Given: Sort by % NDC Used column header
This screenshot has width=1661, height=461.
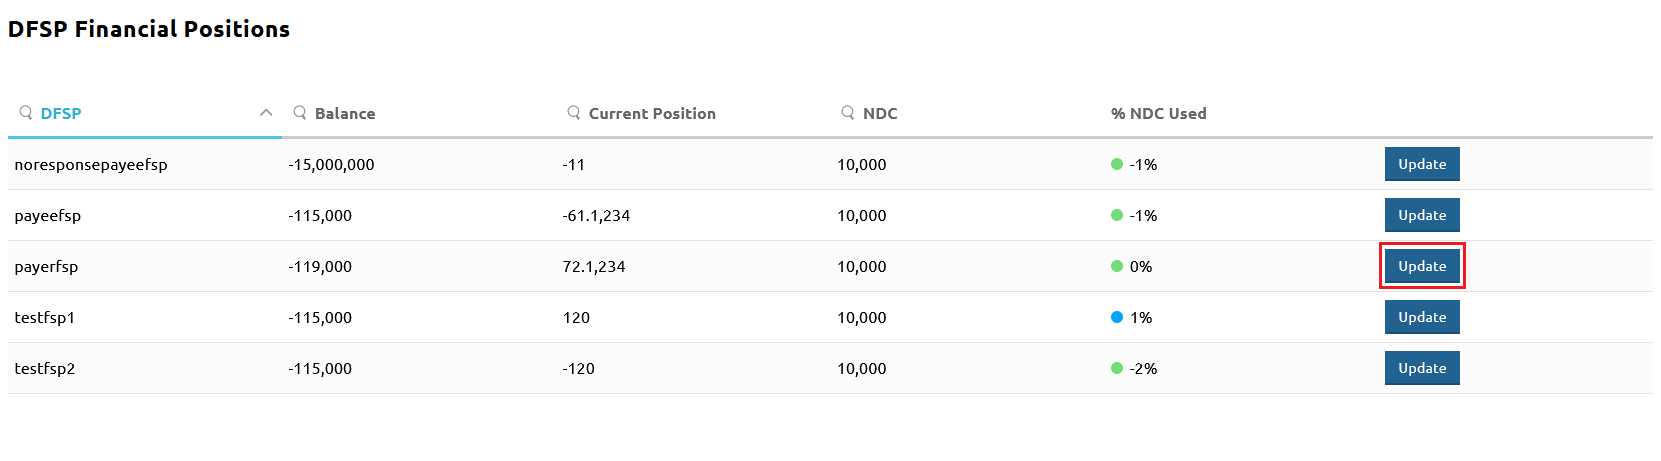Looking at the screenshot, I should click(1158, 114).
